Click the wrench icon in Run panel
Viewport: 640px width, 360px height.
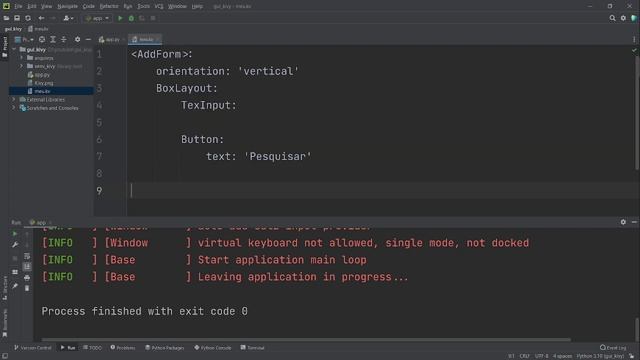tap(15, 244)
